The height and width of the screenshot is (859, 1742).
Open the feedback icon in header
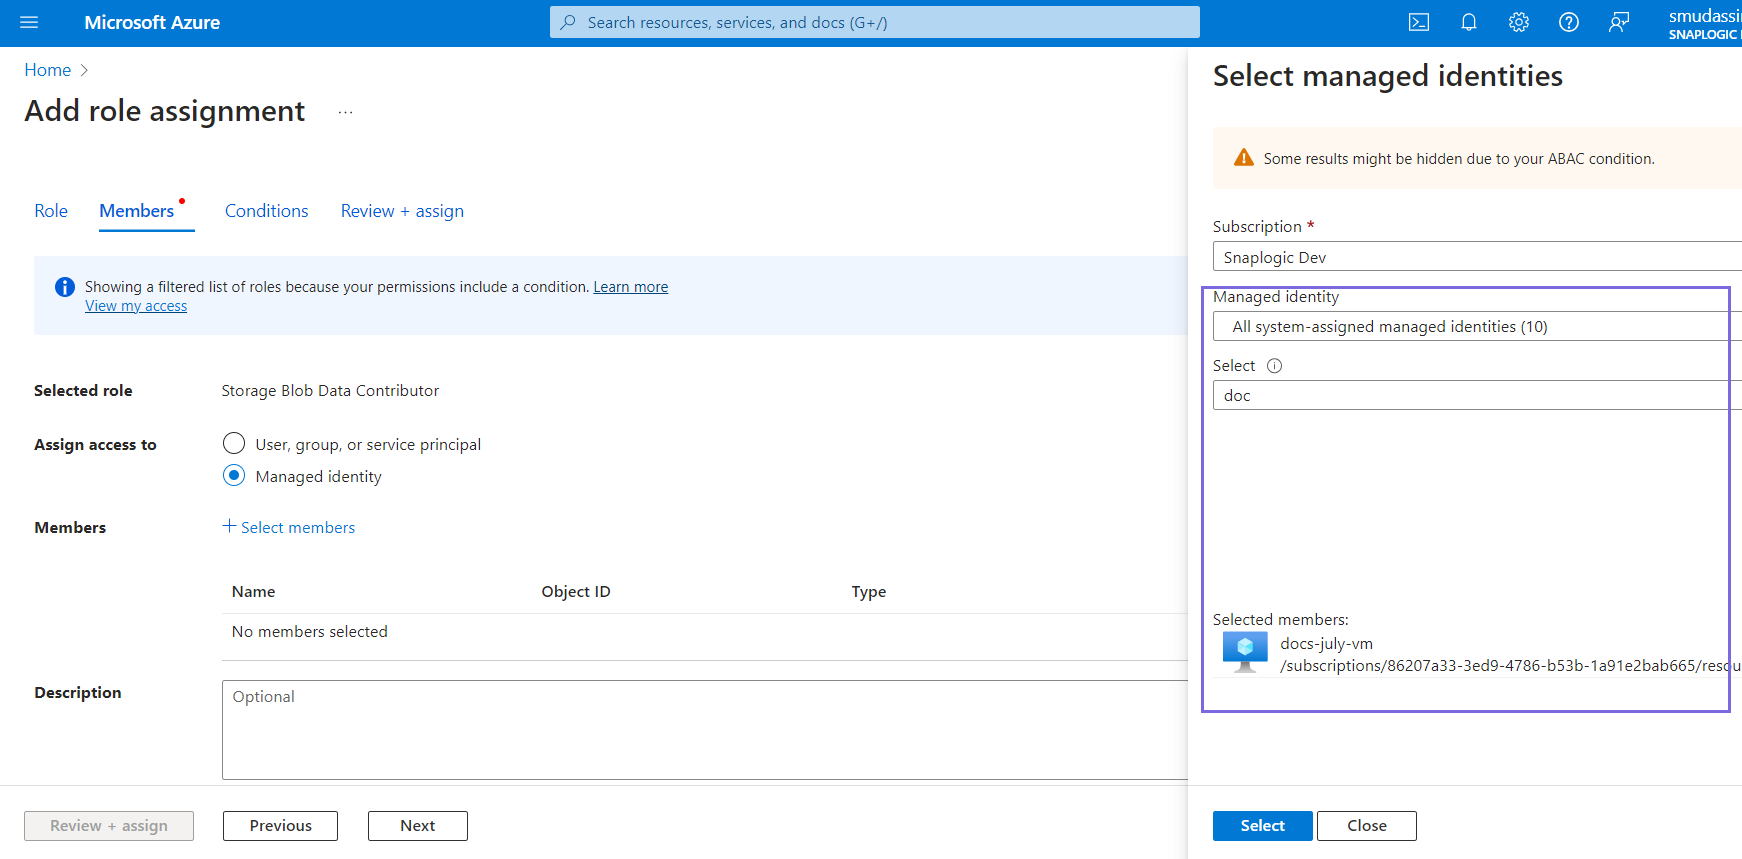pyautogui.click(x=1618, y=22)
